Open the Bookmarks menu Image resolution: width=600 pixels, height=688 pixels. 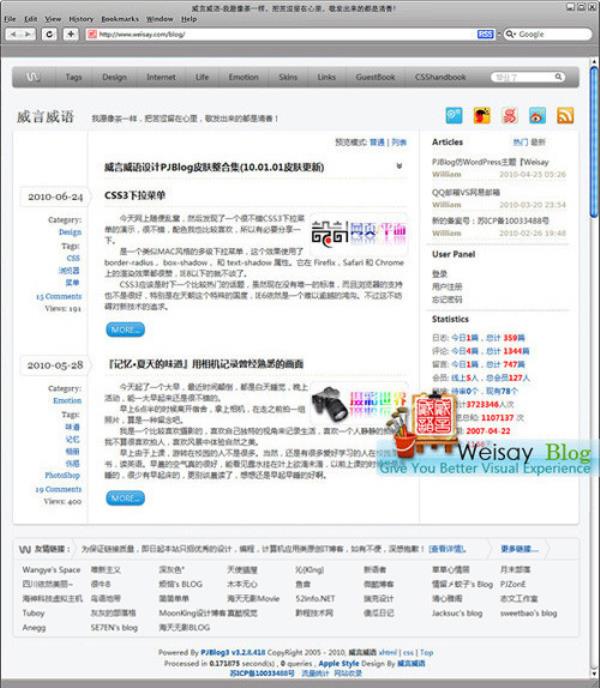click(120, 19)
